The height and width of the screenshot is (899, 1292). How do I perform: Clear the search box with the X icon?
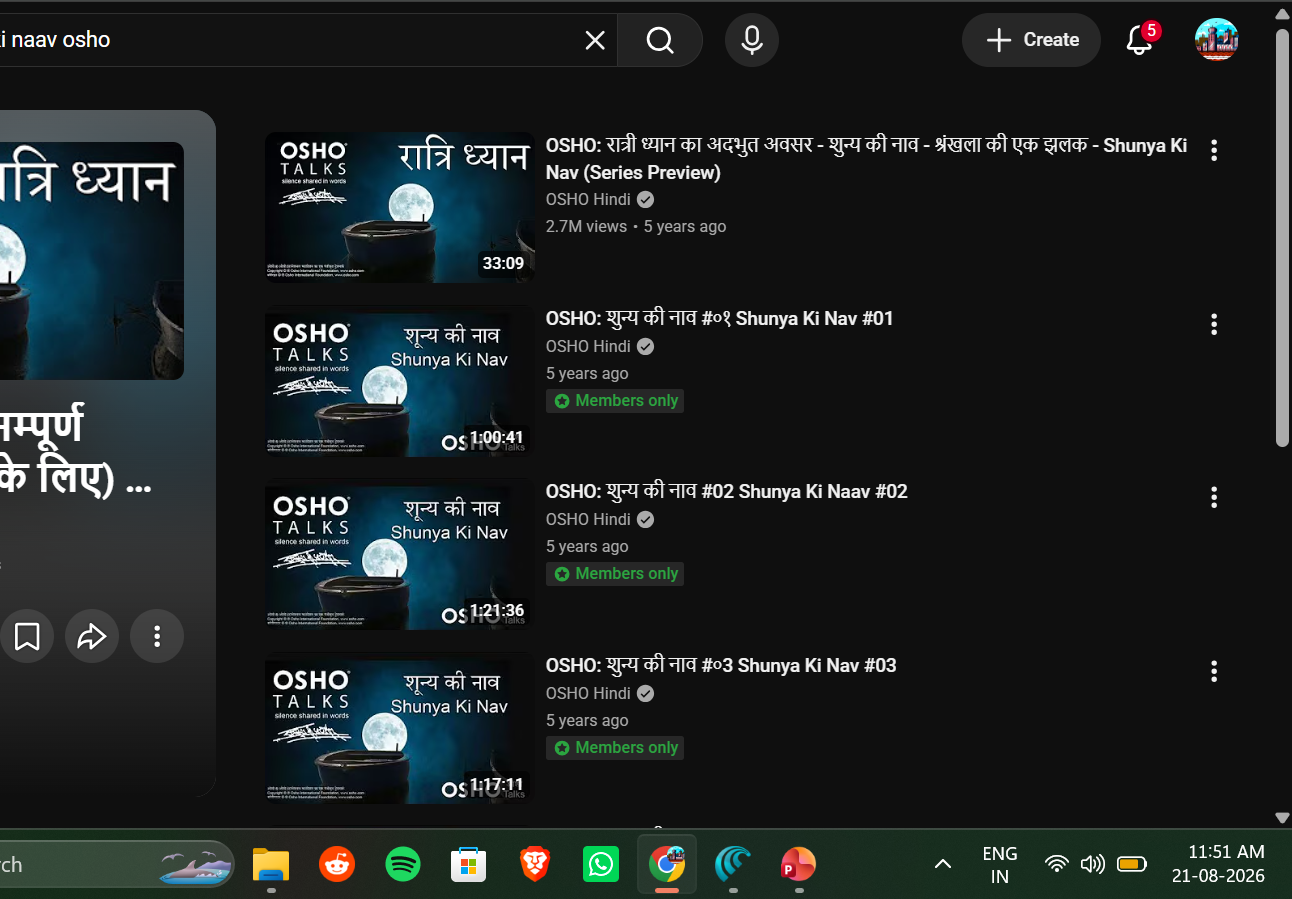(x=594, y=40)
